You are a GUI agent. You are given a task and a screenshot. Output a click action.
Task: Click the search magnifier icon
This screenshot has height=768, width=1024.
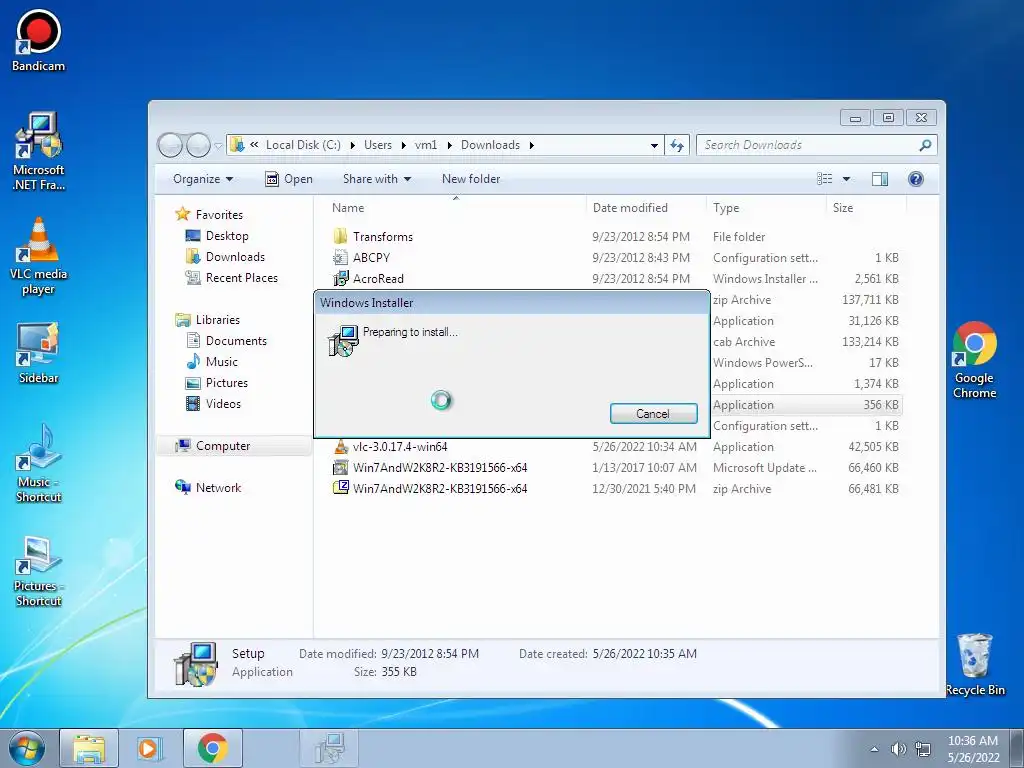925,145
